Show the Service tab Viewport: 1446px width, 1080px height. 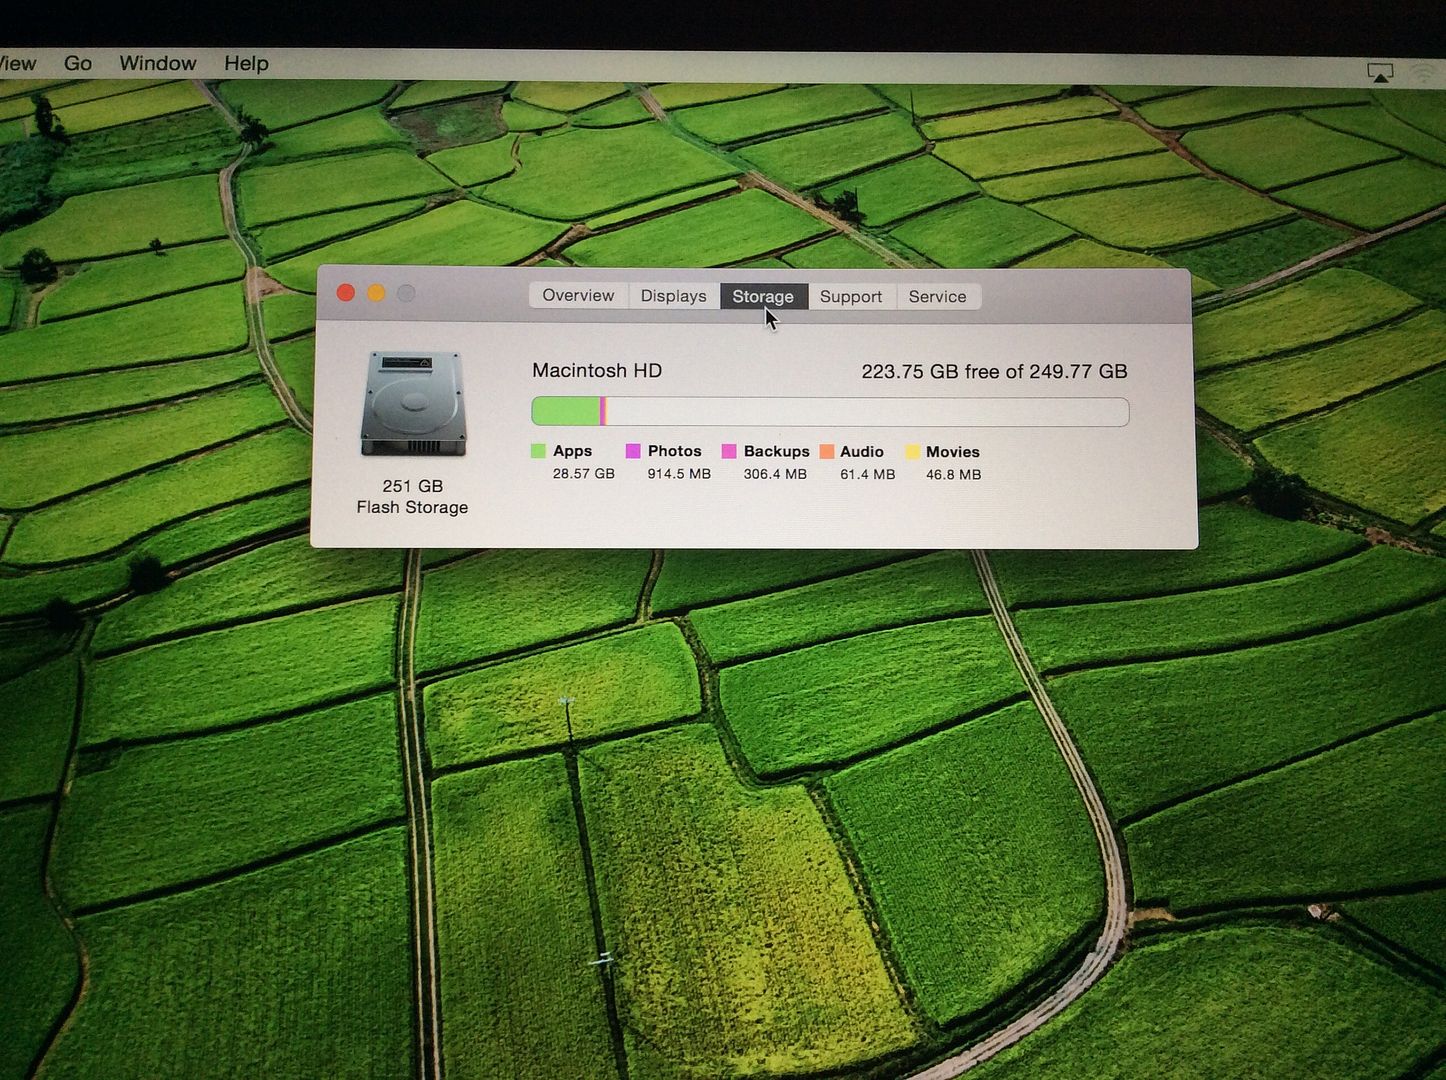937,296
